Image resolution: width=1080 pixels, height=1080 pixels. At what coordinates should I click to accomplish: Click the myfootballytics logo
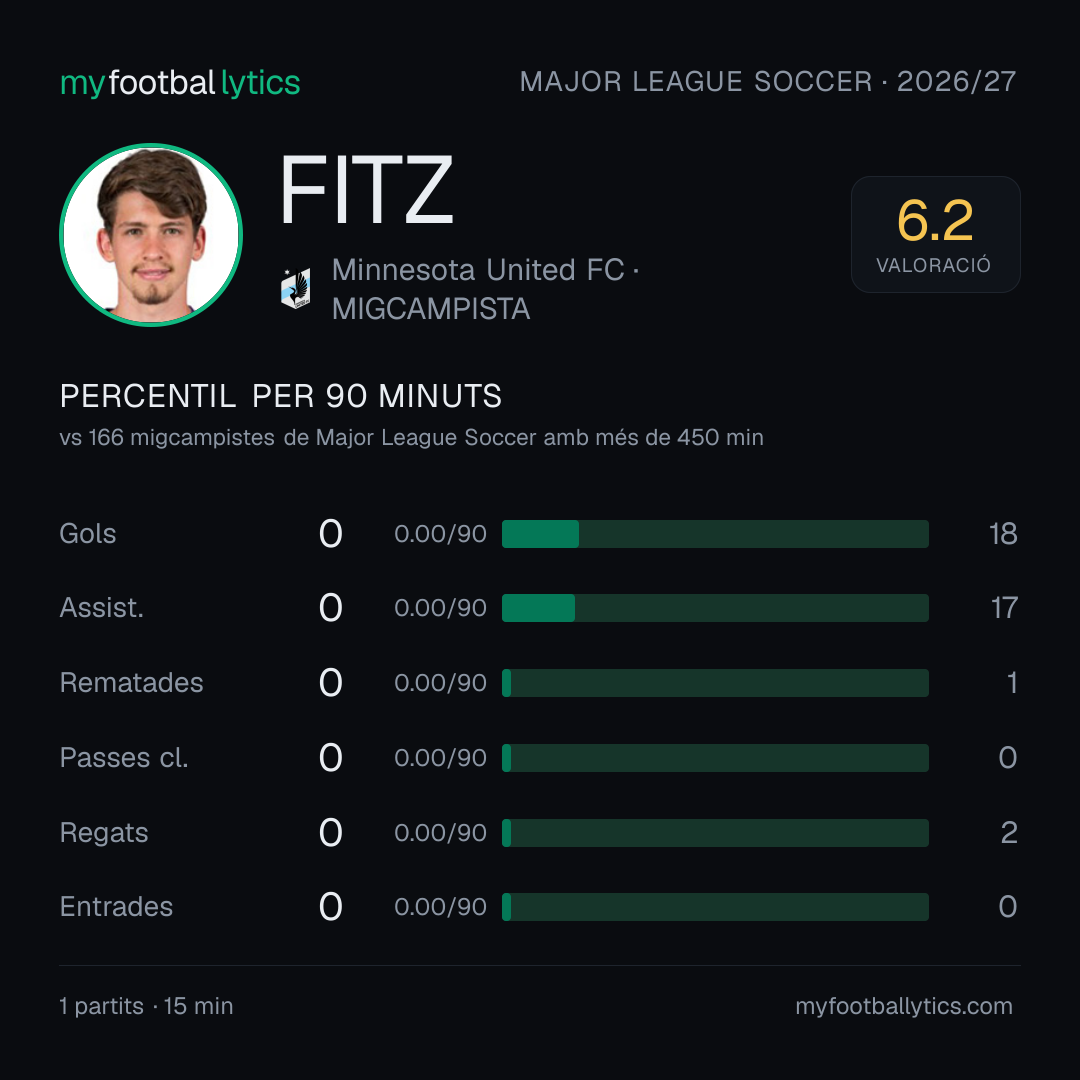point(180,83)
